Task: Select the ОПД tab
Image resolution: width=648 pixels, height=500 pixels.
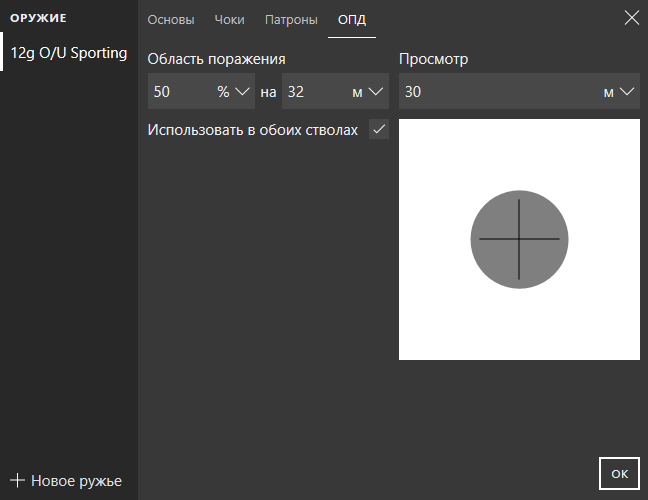Action: tap(352, 20)
